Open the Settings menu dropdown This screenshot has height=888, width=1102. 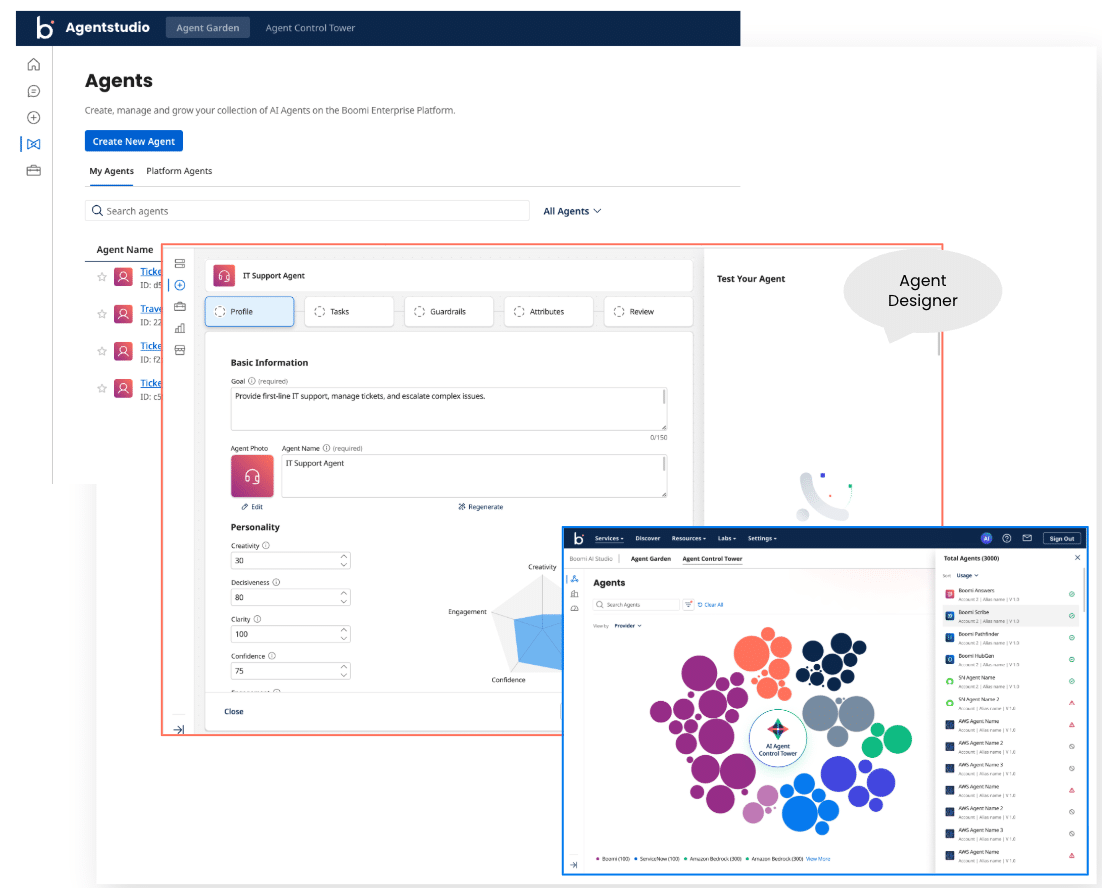762,538
